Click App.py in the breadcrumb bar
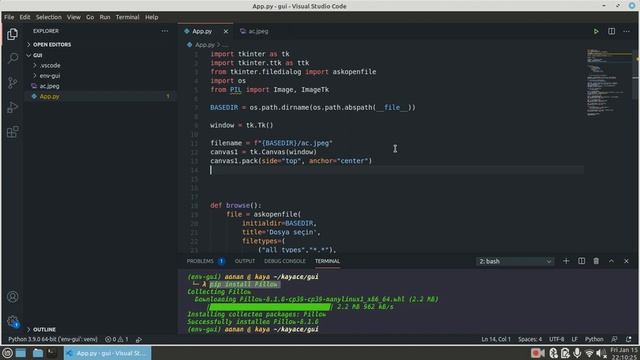This screenshot has width=640, height=360. click(204, 45)
